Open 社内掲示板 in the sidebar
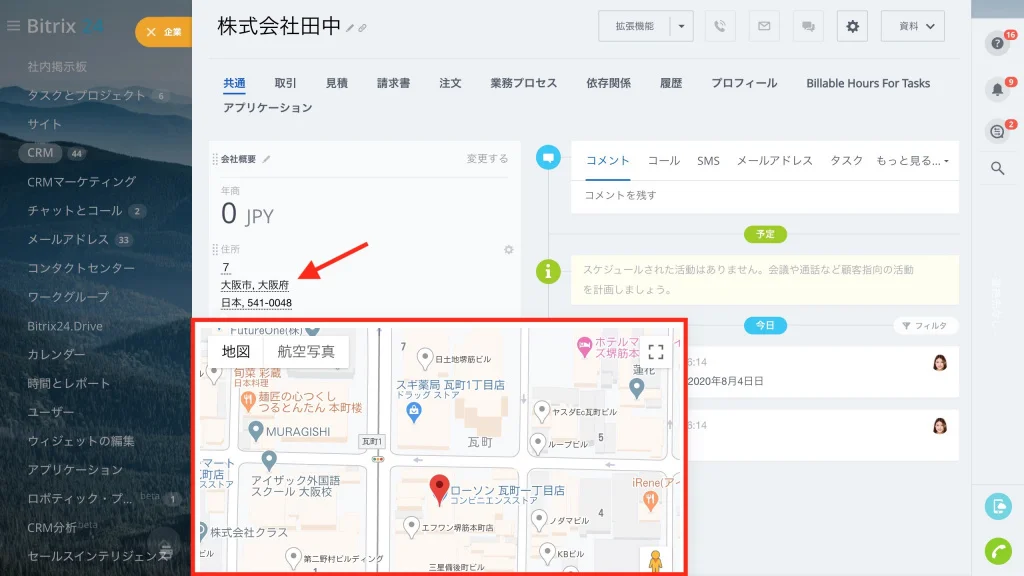 tap(57, 67)
